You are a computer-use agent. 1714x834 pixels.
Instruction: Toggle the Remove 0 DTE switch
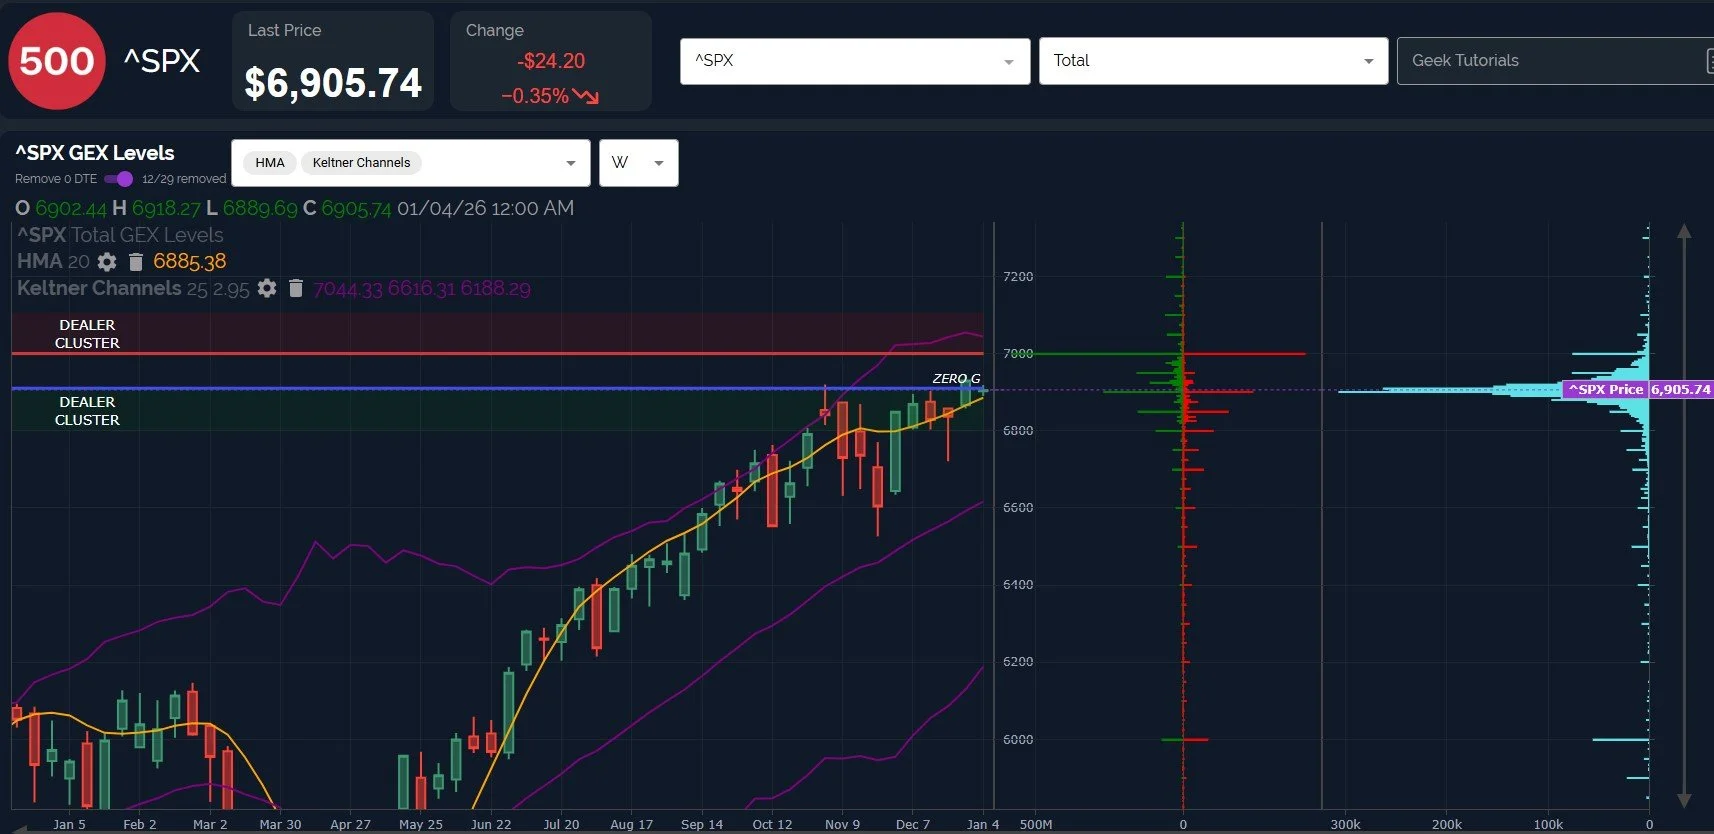(x=119, y=179)
